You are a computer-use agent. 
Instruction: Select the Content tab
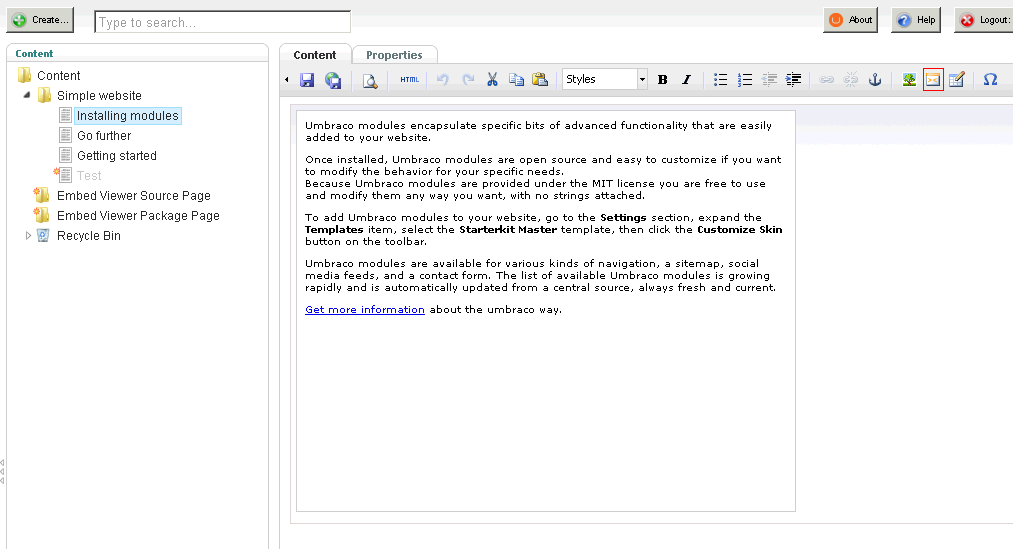[315, 55]
